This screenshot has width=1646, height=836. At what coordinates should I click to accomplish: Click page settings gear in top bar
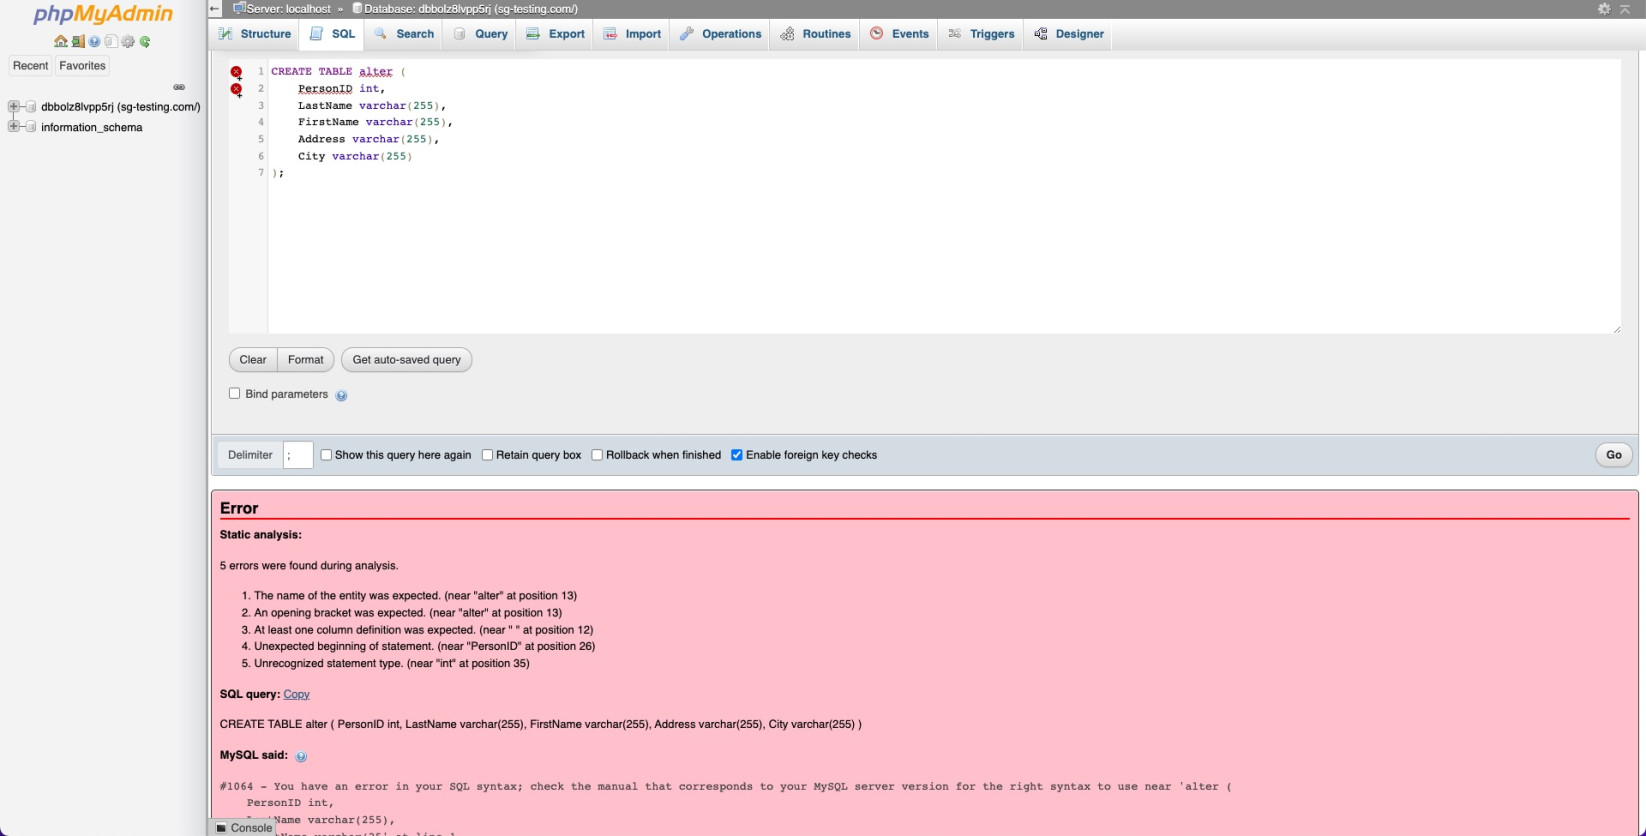pos(1604,9)
